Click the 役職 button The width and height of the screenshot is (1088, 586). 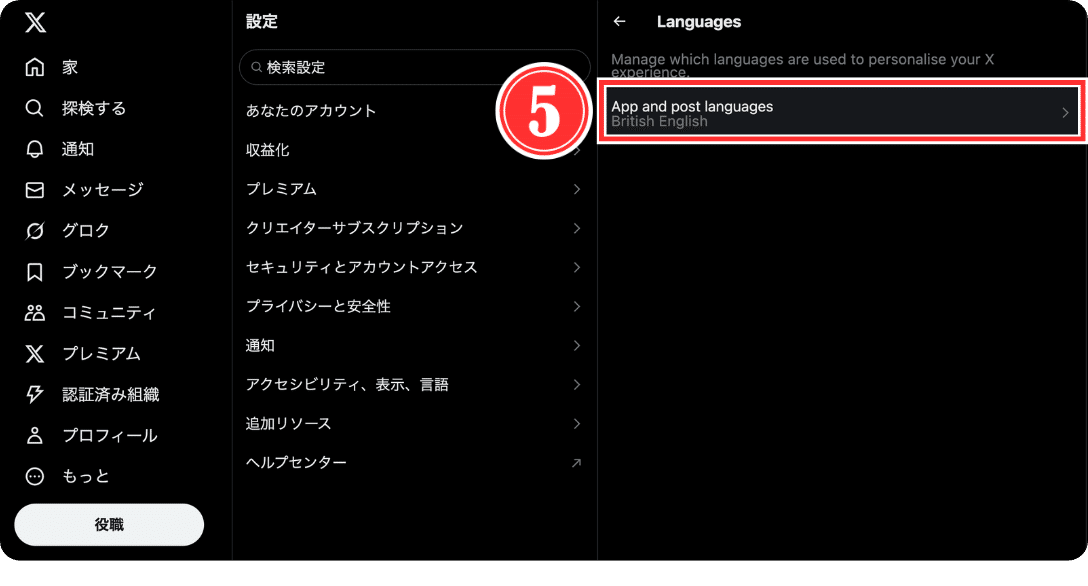pyautogui.click(x=108, y=524)
